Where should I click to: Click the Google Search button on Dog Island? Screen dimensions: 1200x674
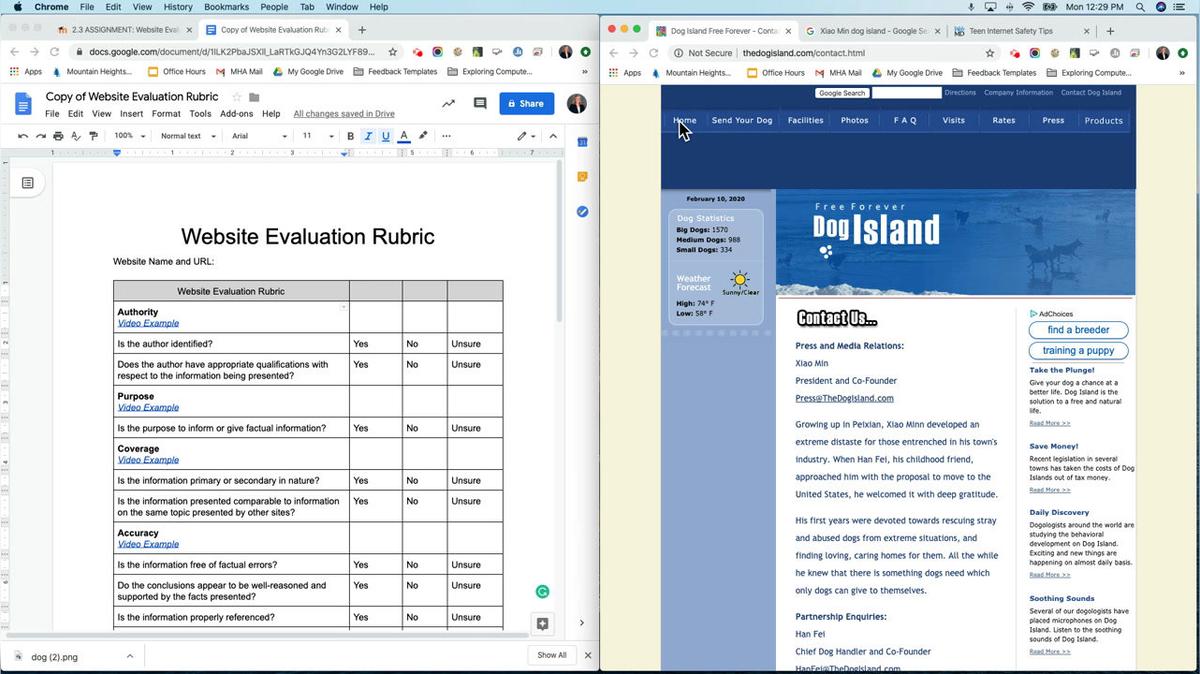841,93
